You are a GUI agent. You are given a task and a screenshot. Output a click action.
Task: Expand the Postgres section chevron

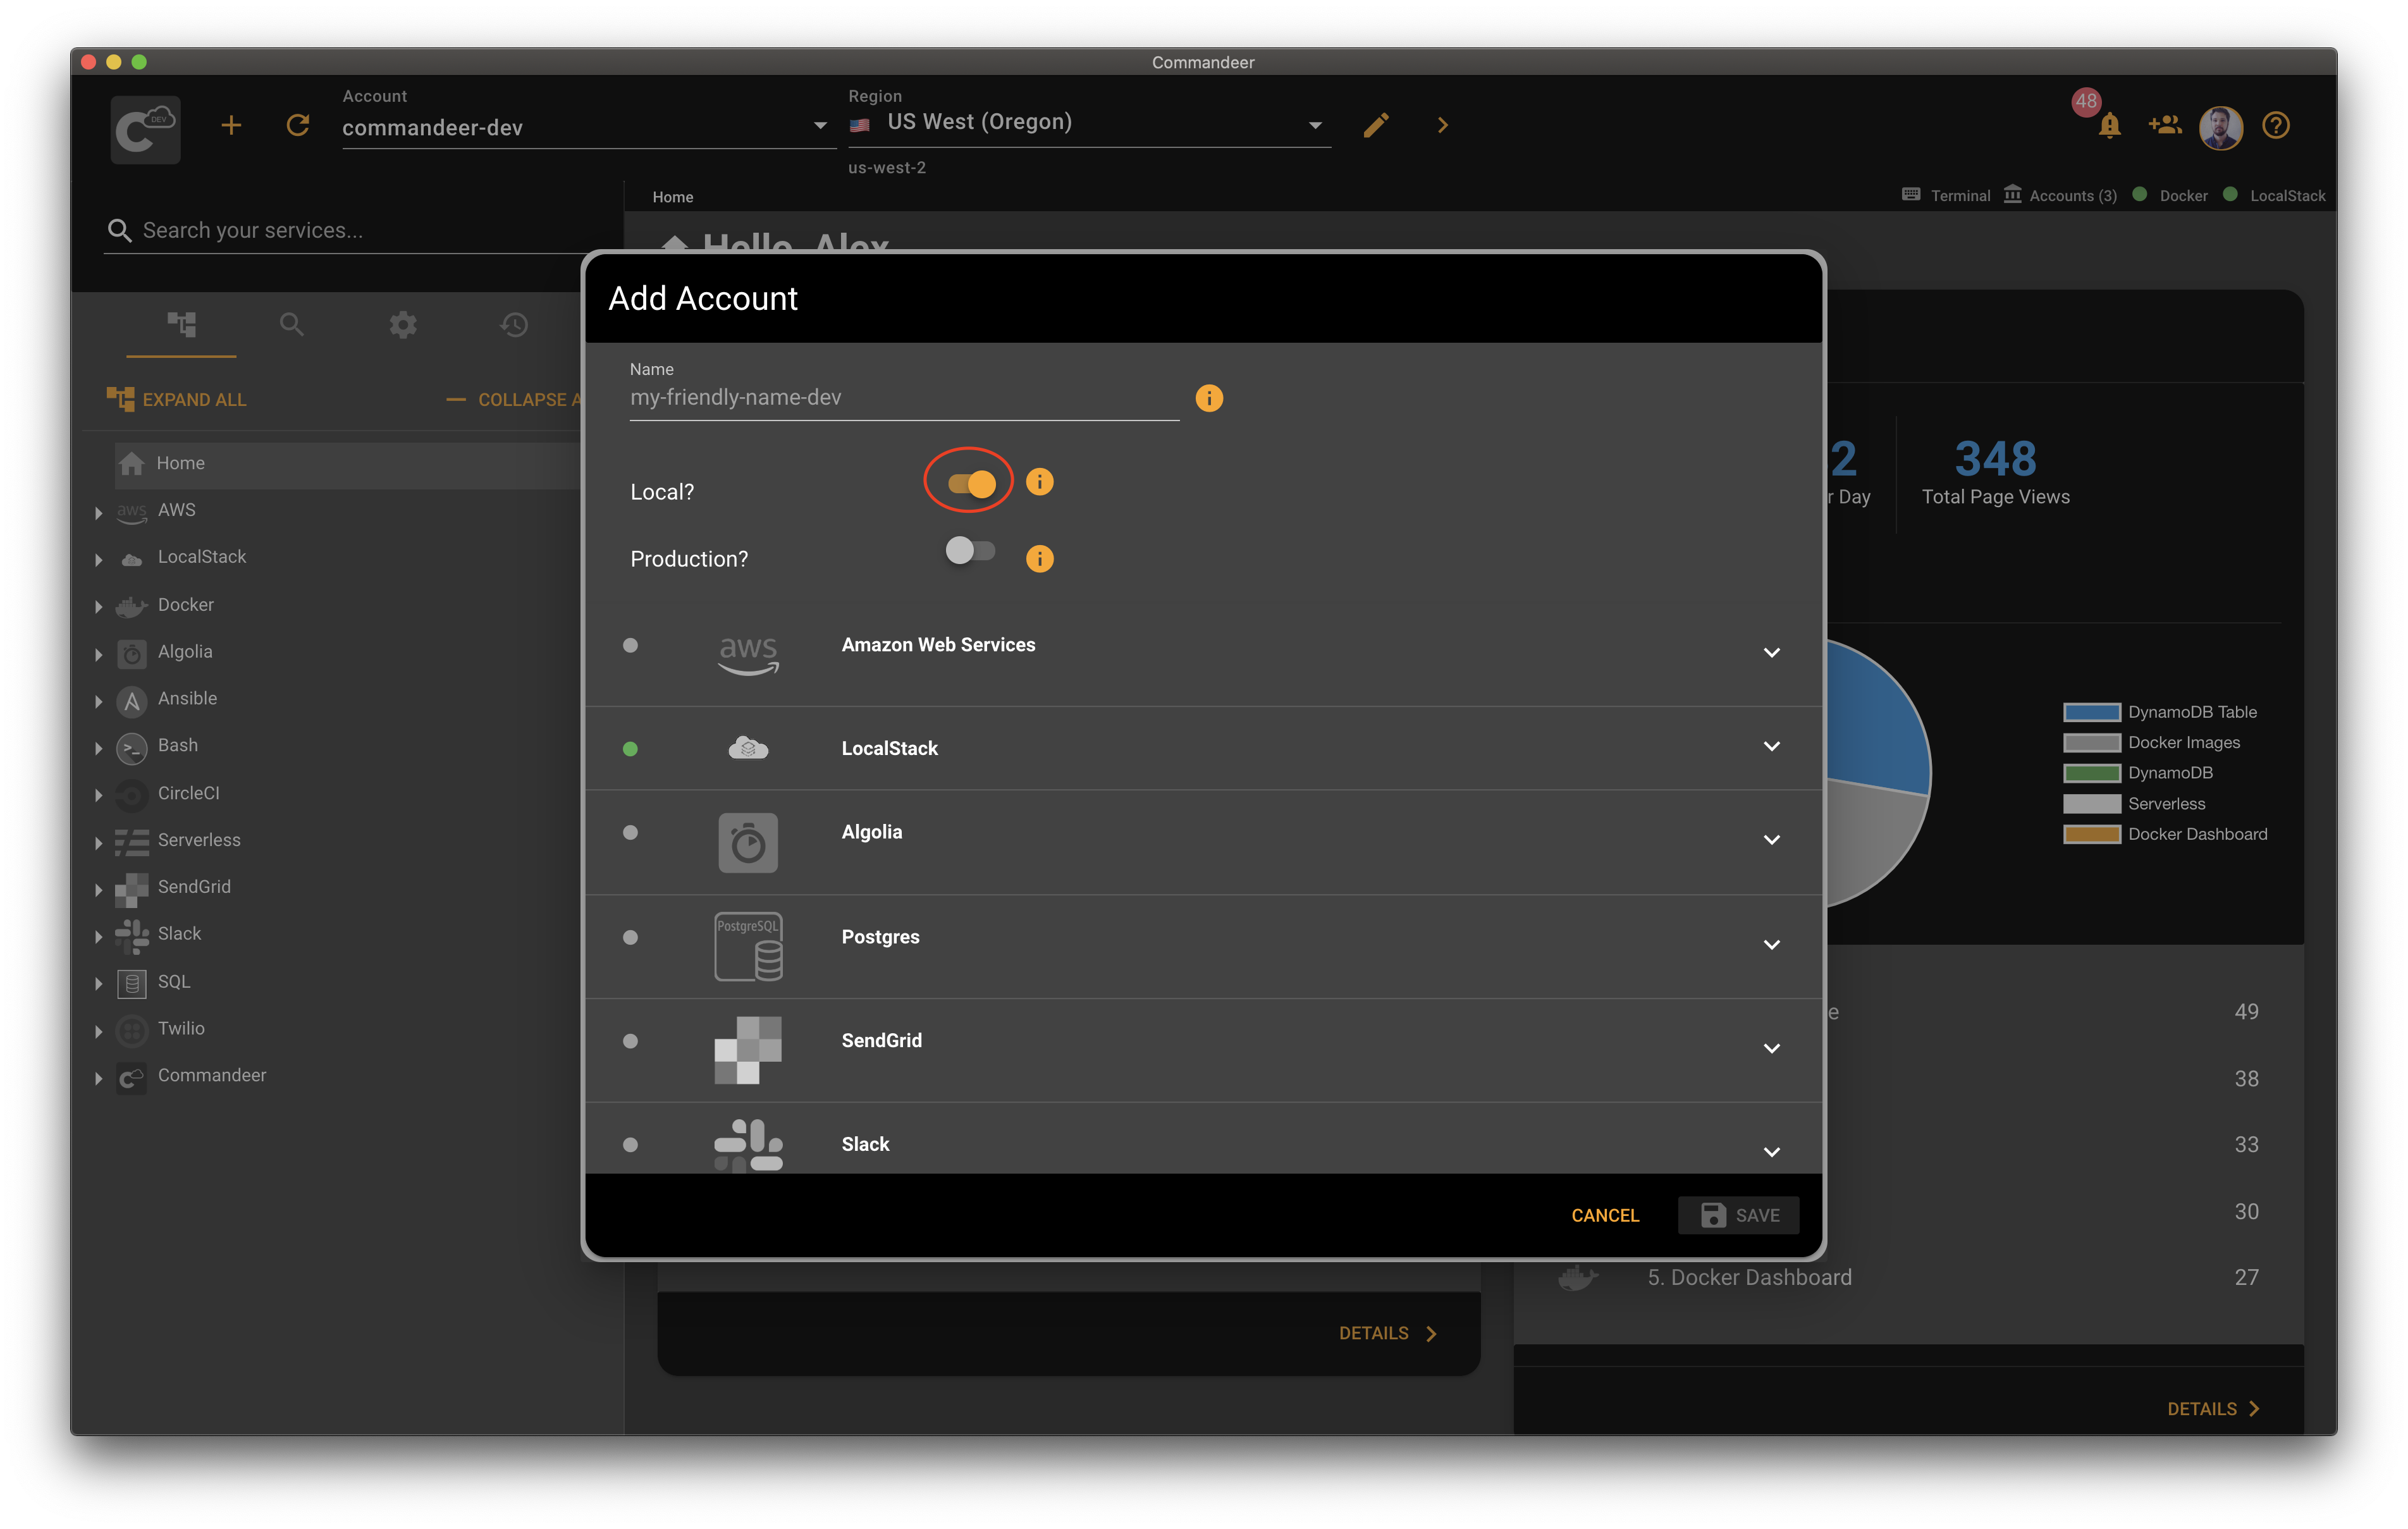coord(1771,945)
